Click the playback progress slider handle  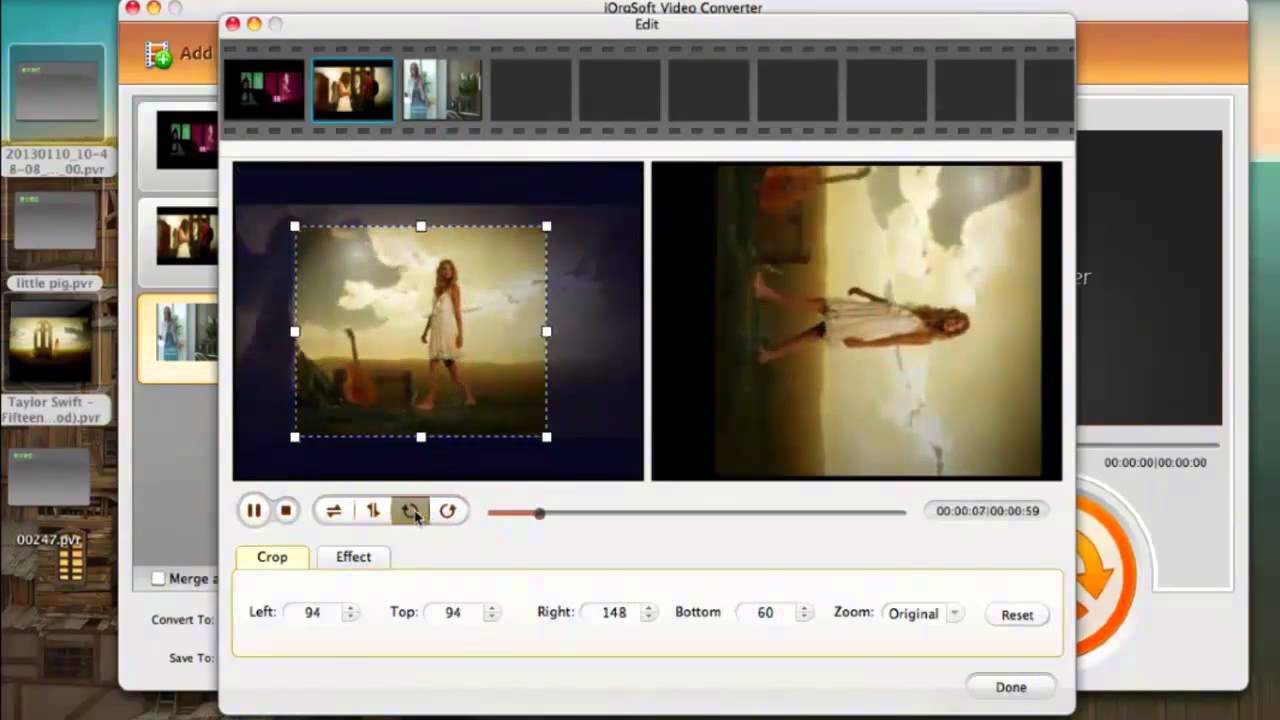point(540,513)
